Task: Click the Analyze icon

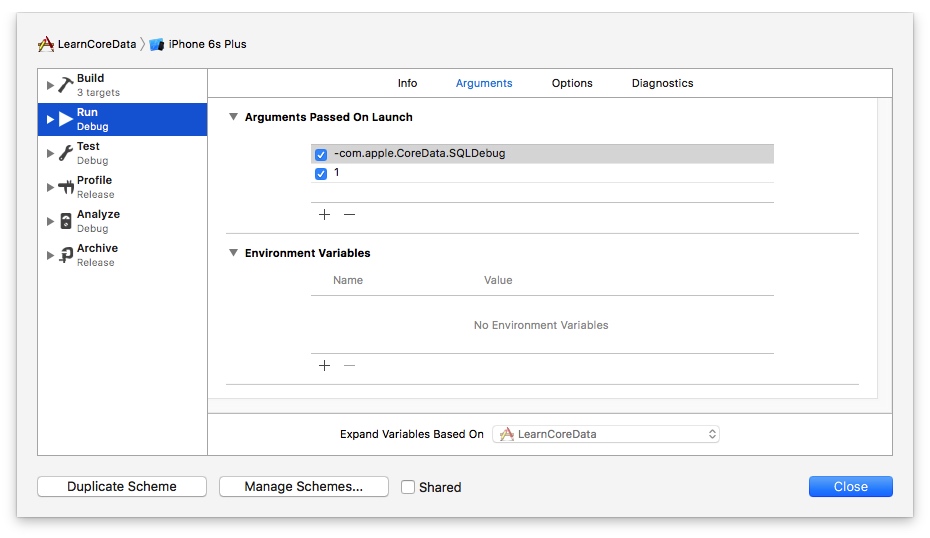Action: [66, 221]
